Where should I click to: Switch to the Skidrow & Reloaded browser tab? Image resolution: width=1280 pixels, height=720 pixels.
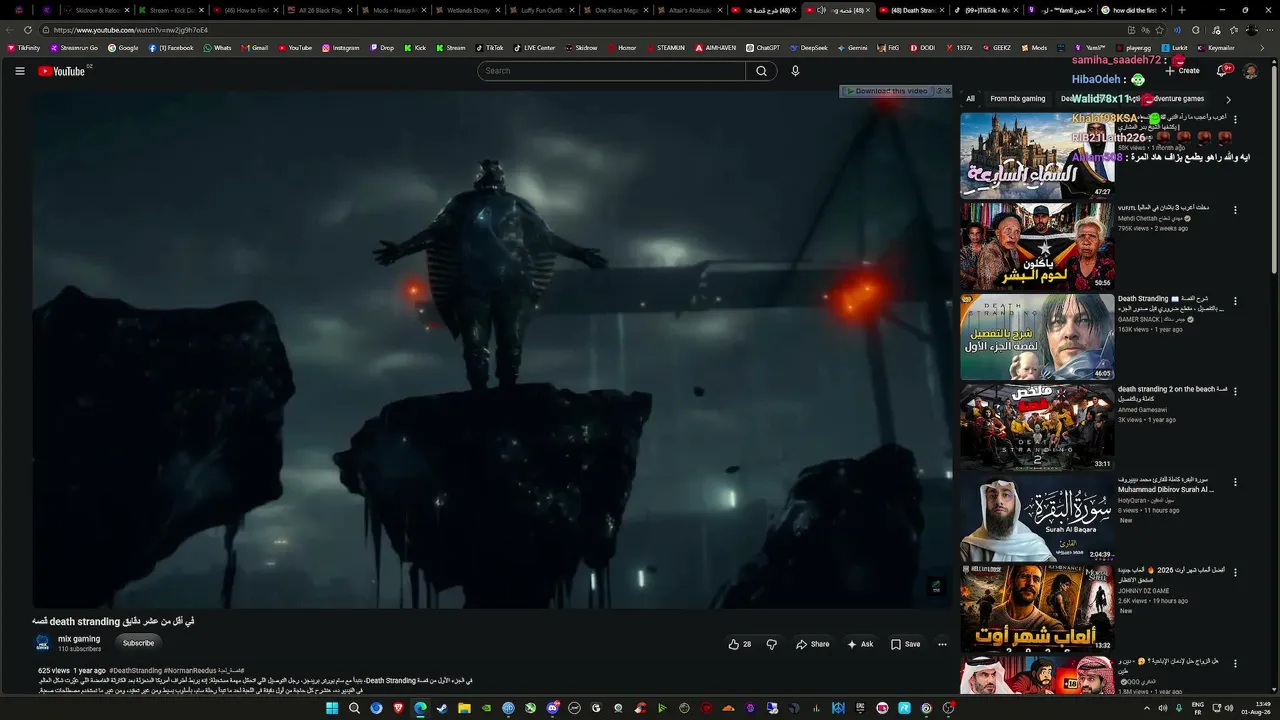point(97,10)
